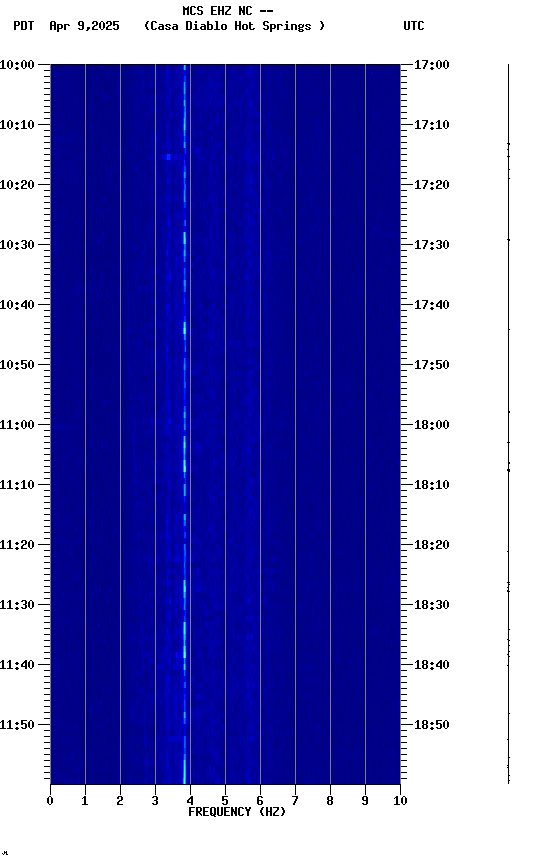Screen dimensions: 552x864
Task: Click the seismogram trace spike near 18:07
Action: pyautogui.click(x=508, y=469)
